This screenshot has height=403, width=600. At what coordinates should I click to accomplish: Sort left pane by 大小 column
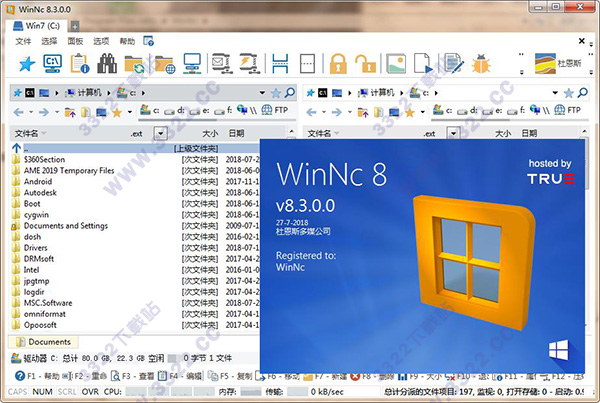tap(210, 133)
